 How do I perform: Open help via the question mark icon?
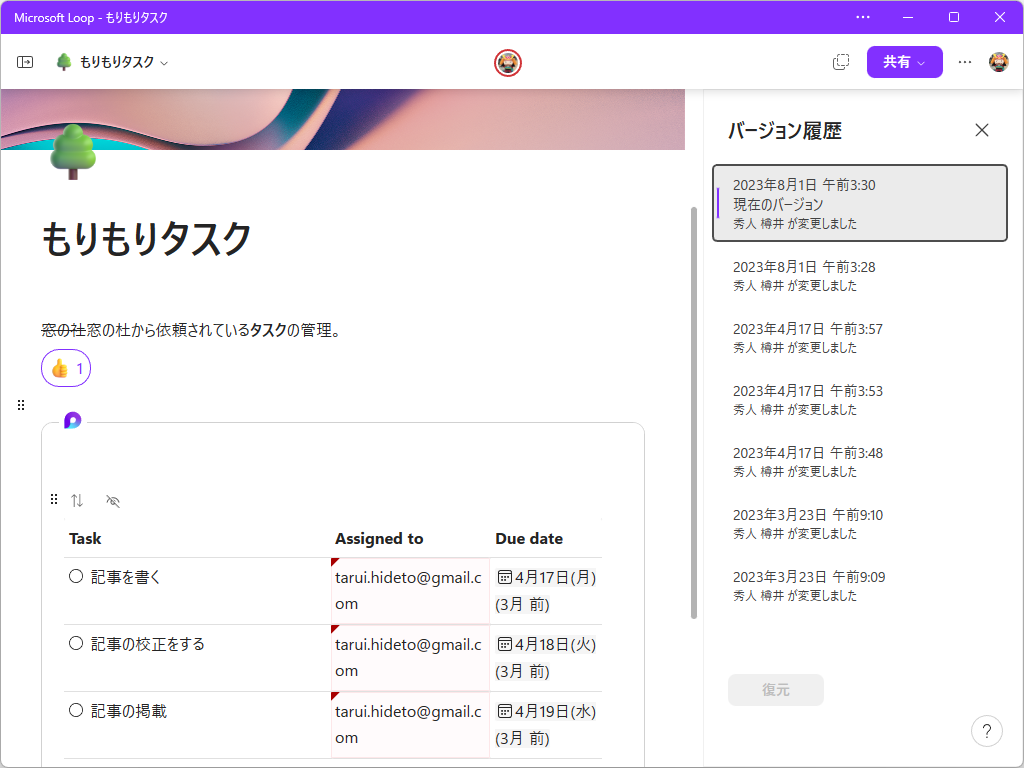(x=987, y=731)
